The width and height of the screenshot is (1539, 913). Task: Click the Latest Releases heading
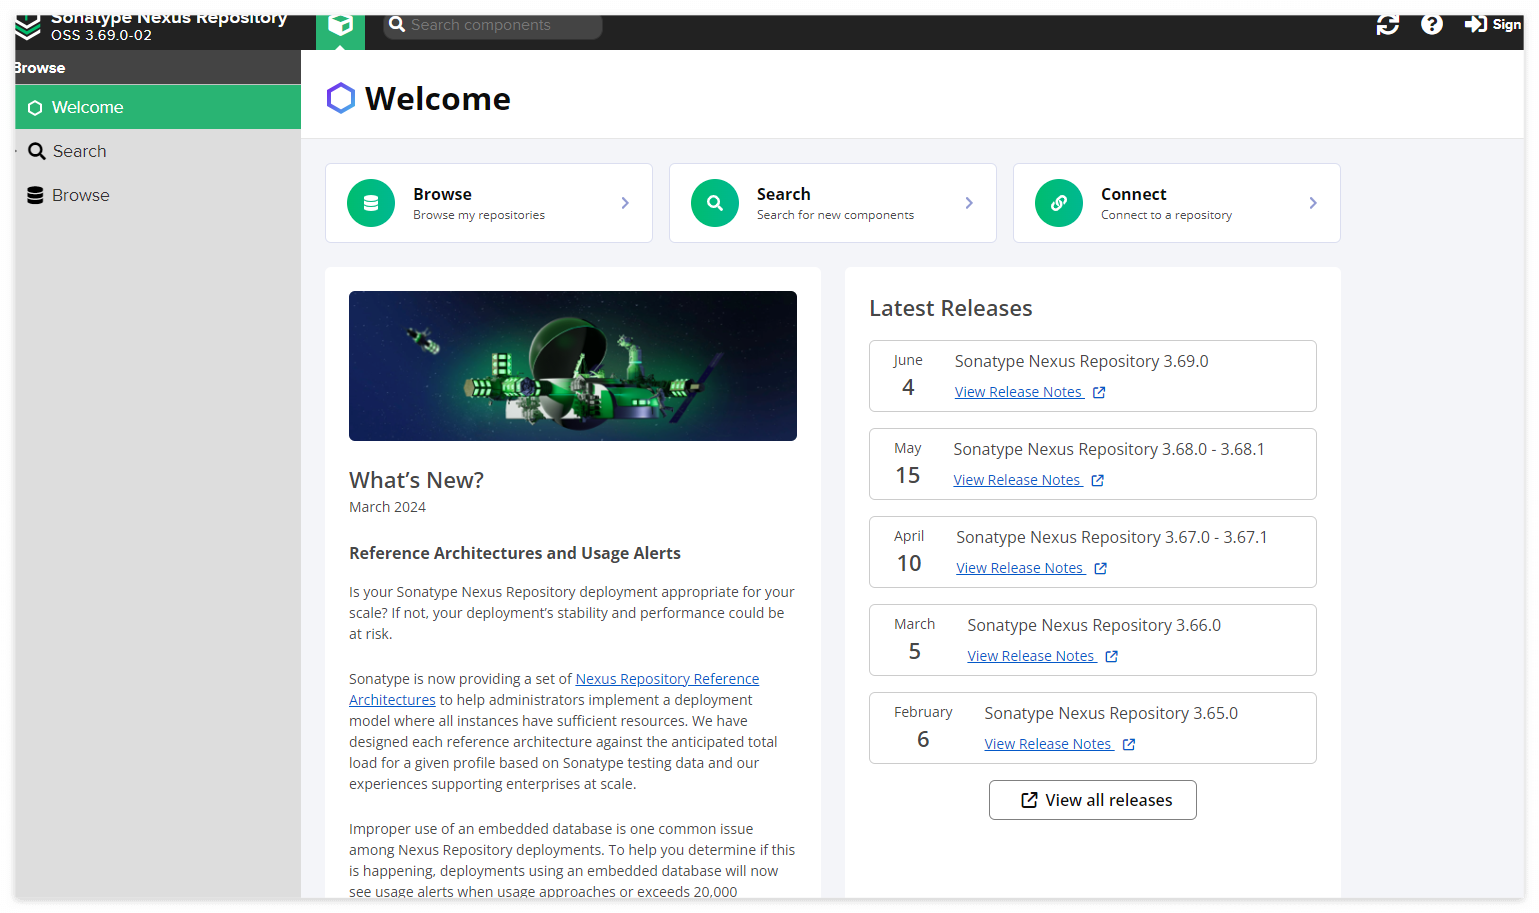pos(951,308)
